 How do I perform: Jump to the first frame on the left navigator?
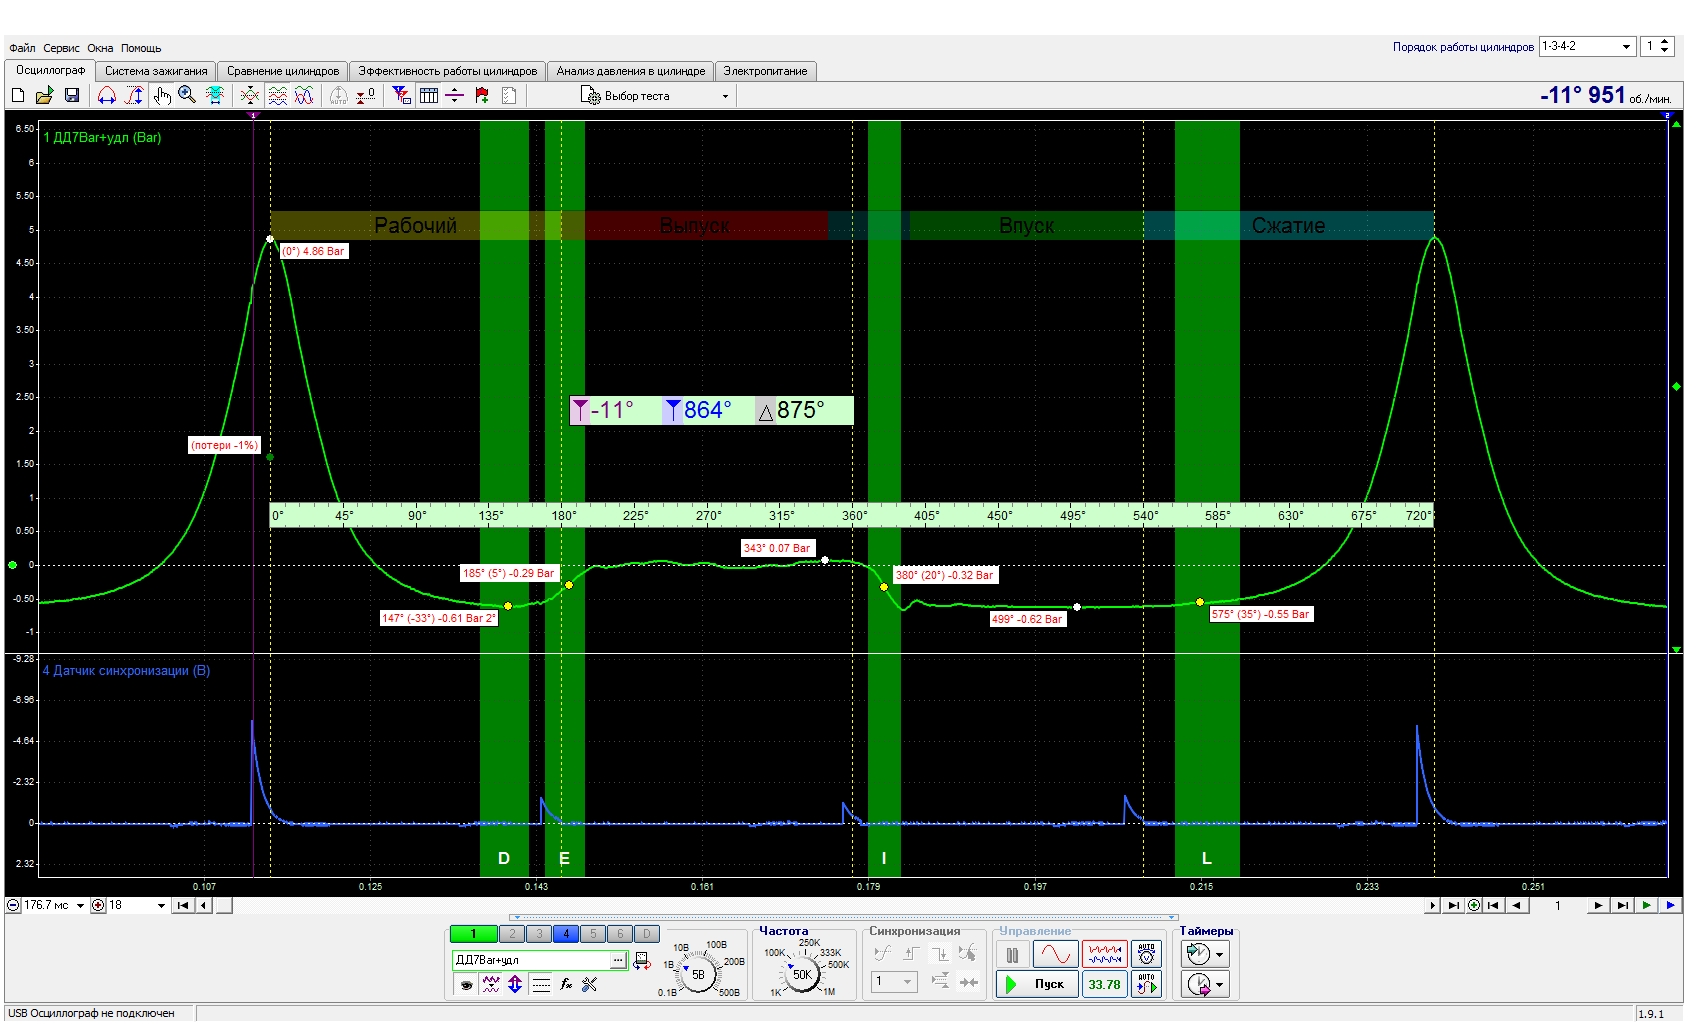(182, 905)
